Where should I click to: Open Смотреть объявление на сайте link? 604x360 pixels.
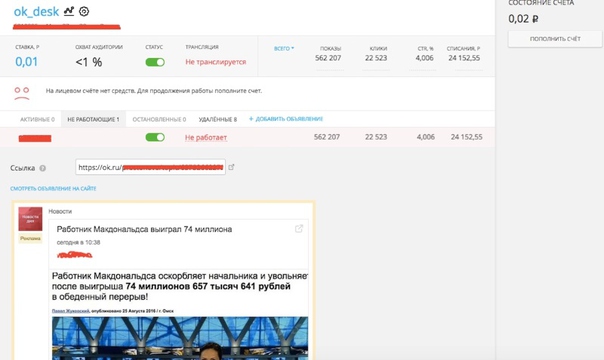coord(53,188)
